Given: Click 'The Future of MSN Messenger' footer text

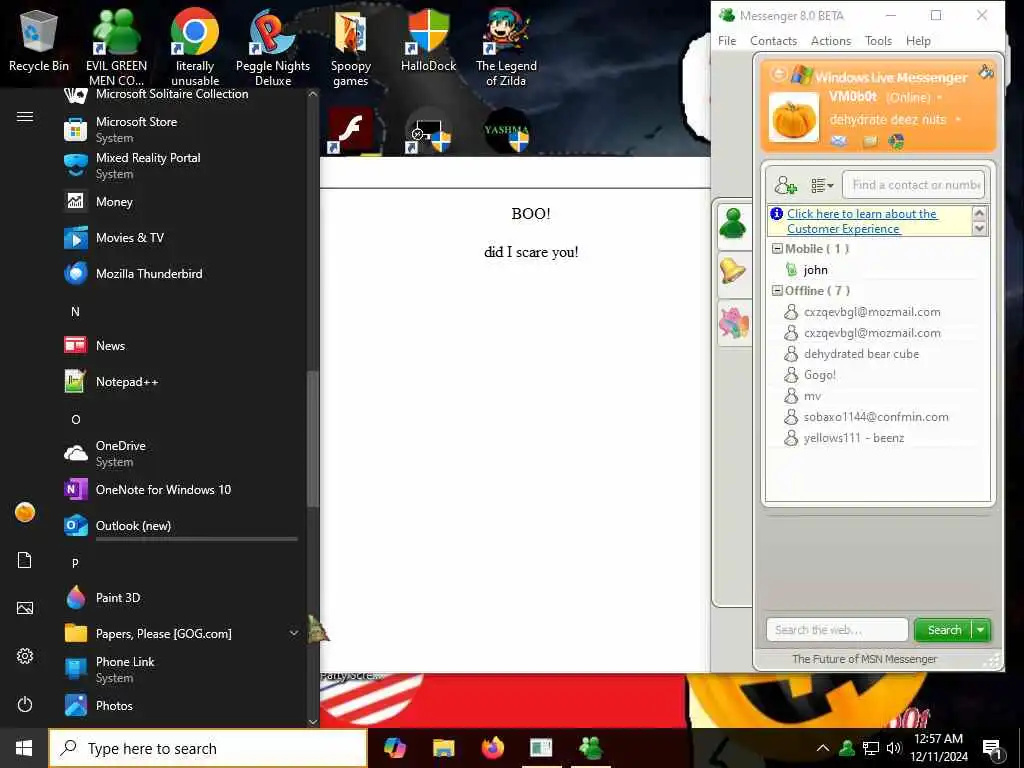Looking at the screenshot, I should point(864,659).
